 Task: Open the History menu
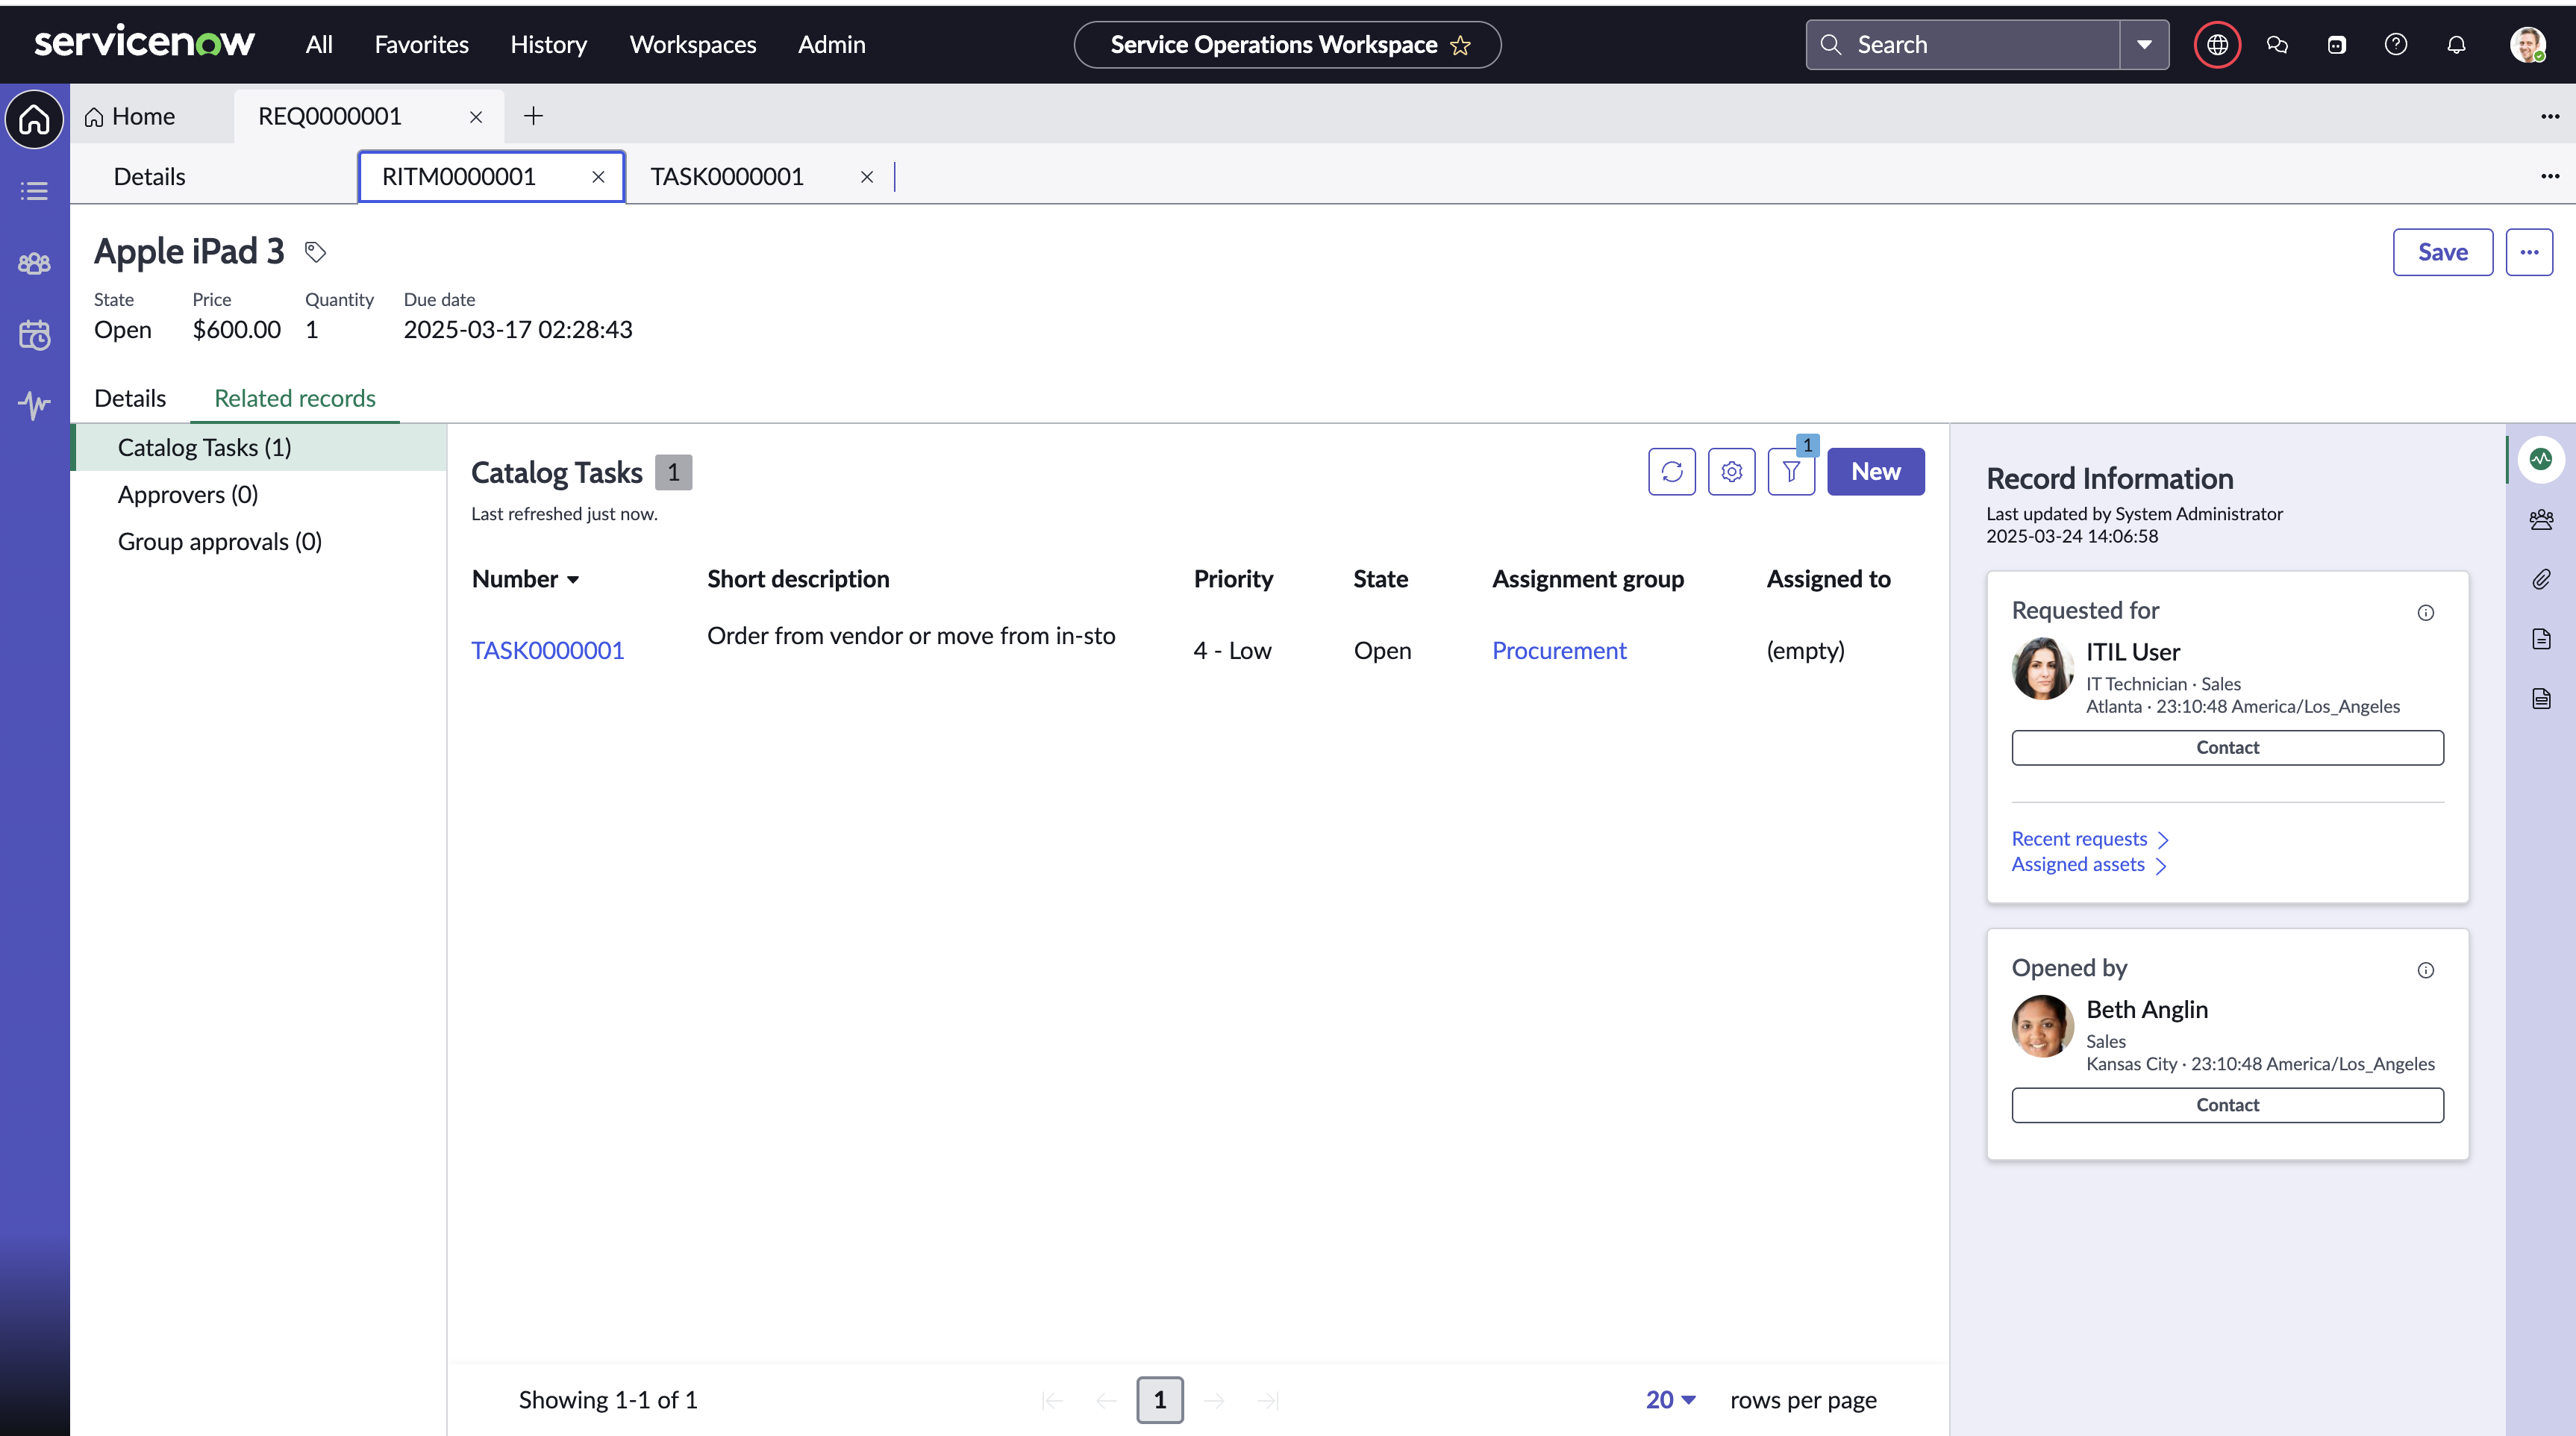click(x=548, y=45)
